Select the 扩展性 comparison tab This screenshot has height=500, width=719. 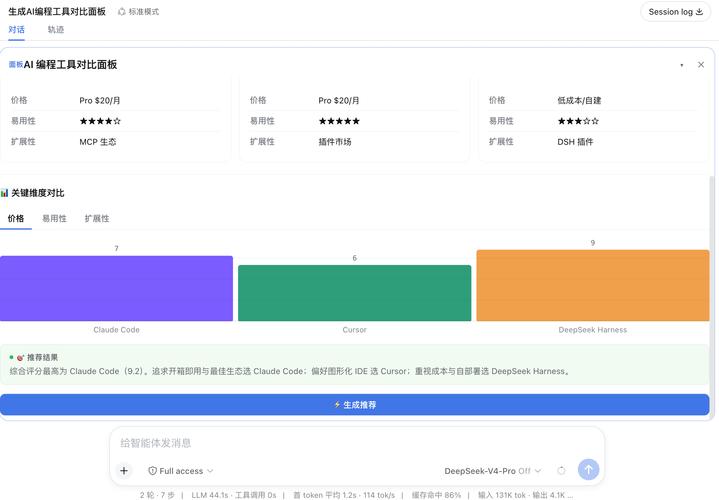point(97,219)
